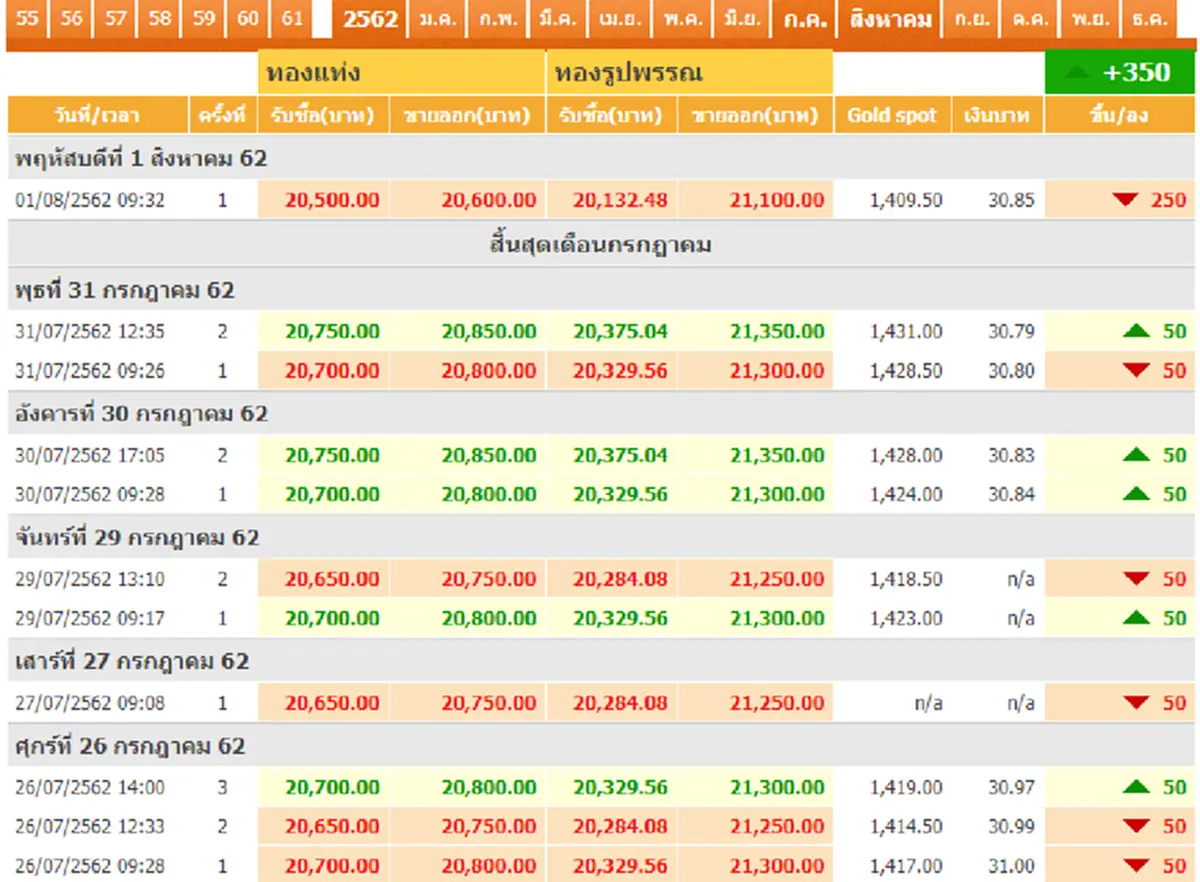1200x882 pixels.
Task: Click the วันที่/เวลา column header
Action: coord(98,115)
